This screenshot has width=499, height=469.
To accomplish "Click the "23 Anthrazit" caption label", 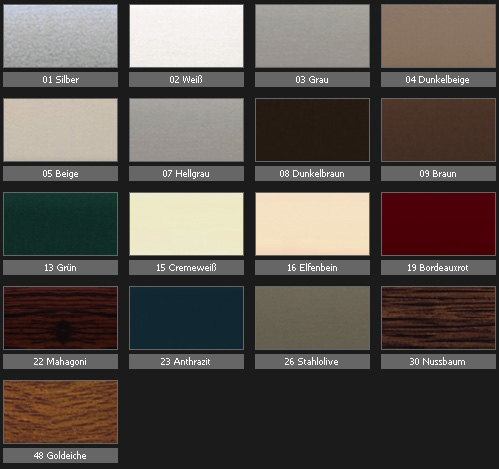I will pos(186,362).
